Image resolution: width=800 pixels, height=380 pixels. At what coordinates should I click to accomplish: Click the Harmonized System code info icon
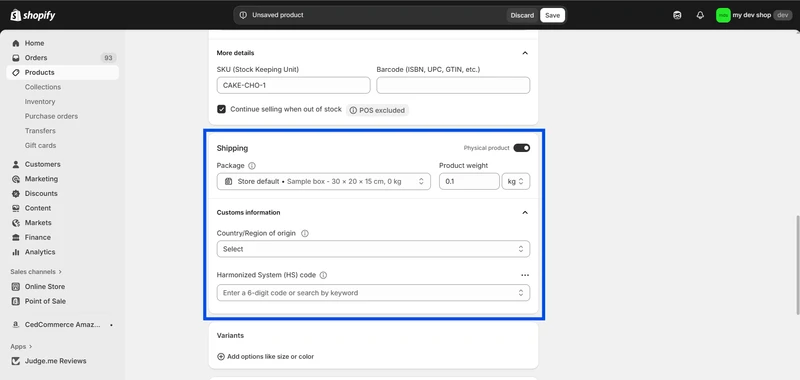coord(323,275)
